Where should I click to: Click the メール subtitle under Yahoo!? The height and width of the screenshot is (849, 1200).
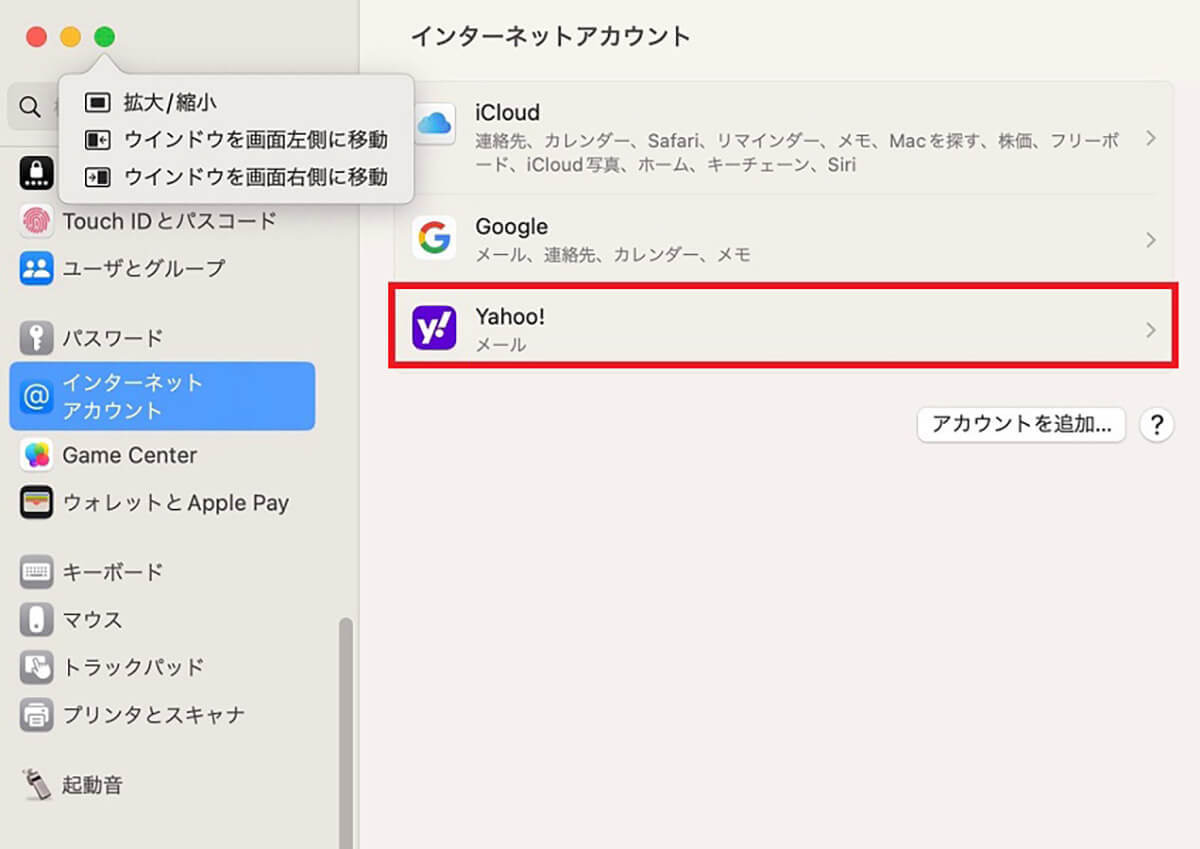pos(500,345)
